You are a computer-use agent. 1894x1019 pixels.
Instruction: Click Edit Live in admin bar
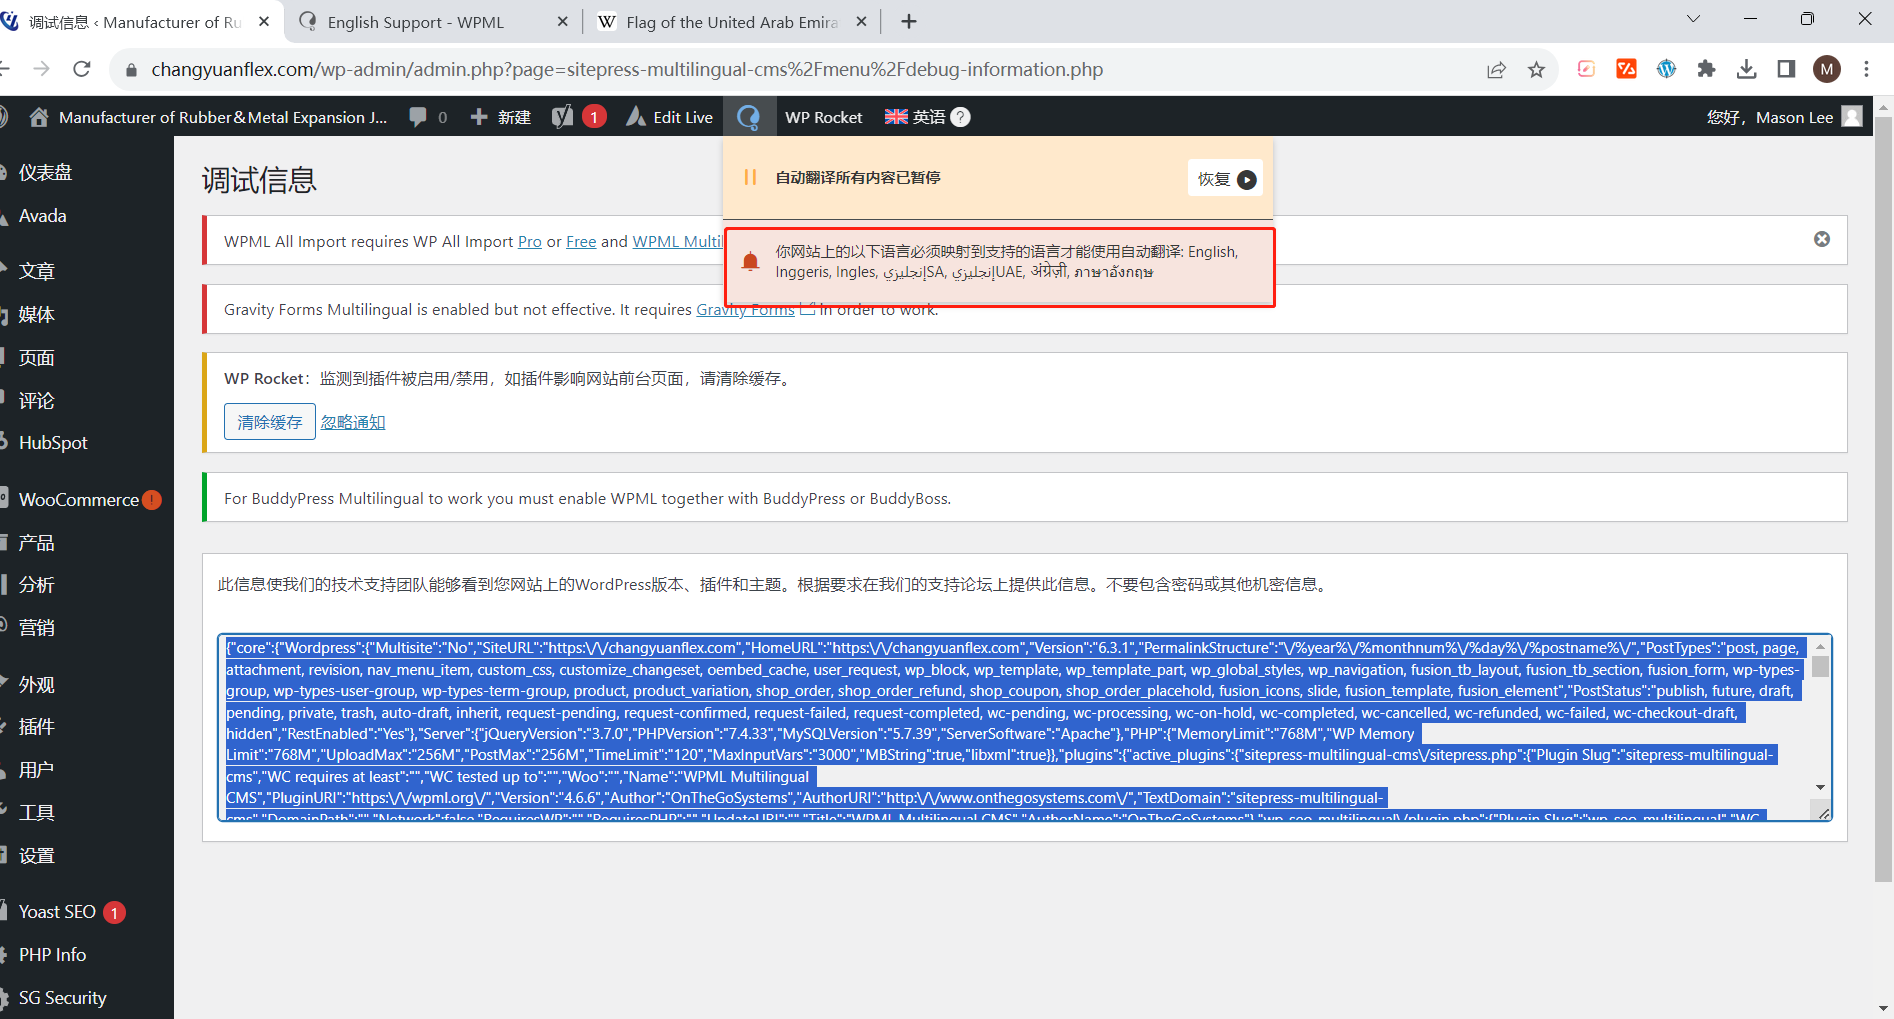pos(669,117)
